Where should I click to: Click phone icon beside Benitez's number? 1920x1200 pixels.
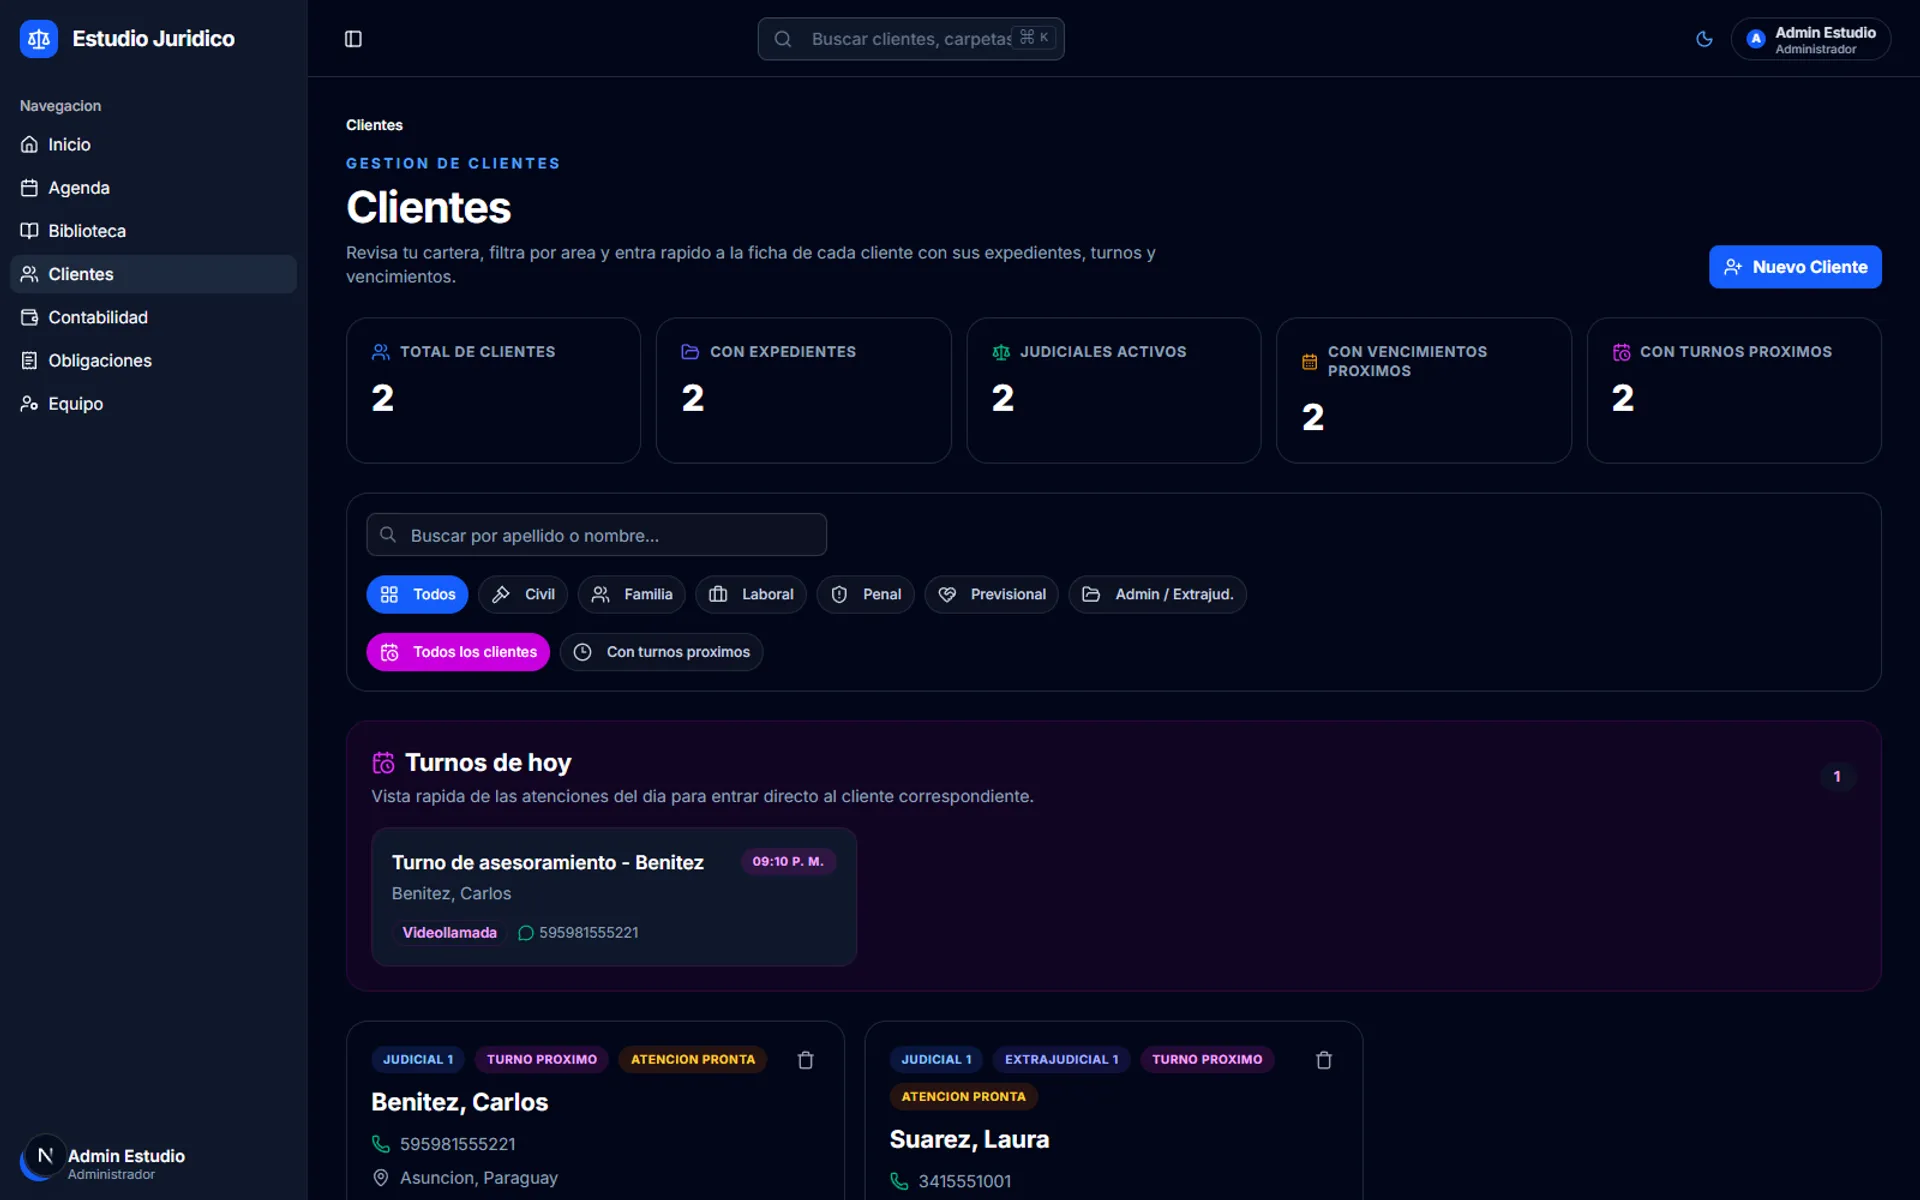[381, 1144]
